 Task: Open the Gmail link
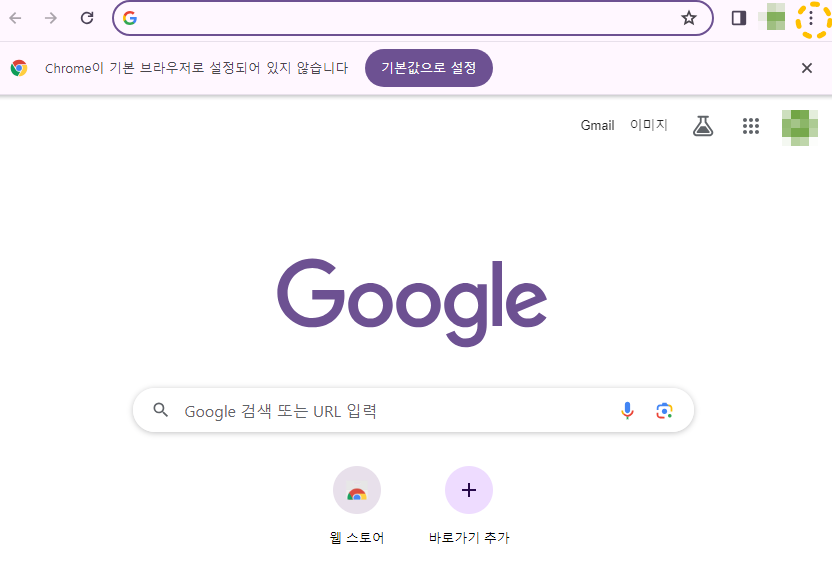tap(597, 125)
